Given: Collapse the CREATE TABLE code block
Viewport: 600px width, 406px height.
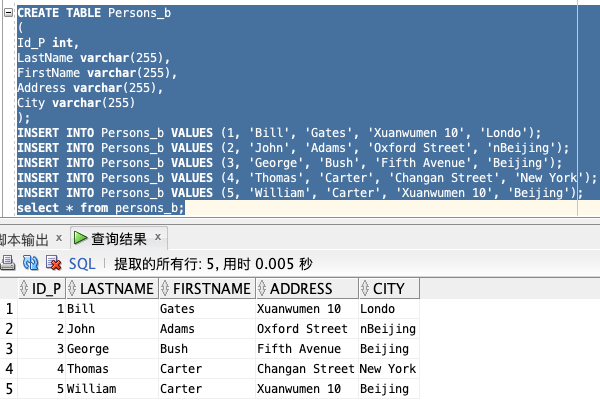Looking at the screenshot, I should 8,13.
